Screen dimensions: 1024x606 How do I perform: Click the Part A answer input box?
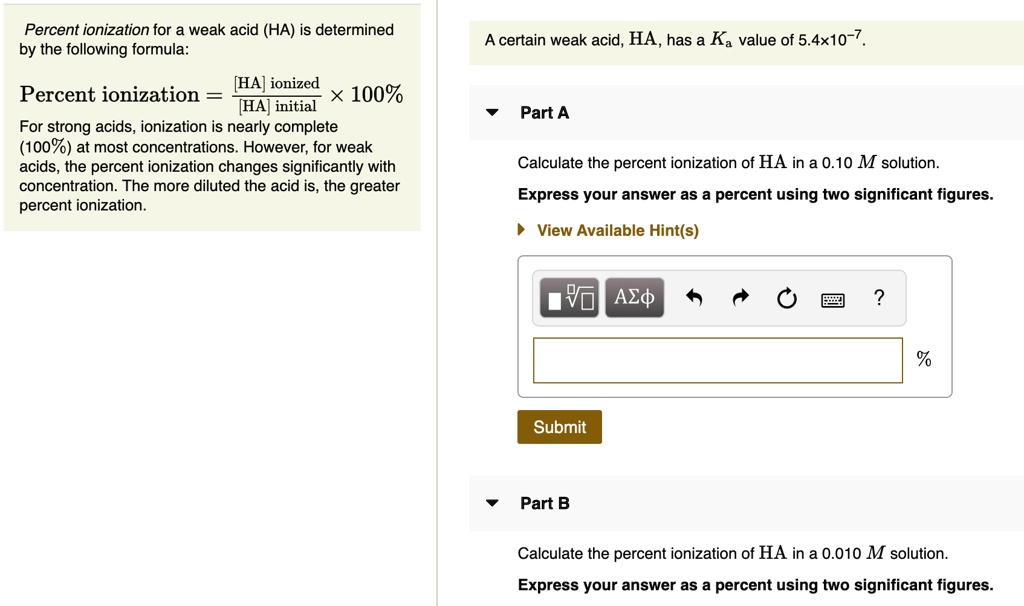(717, 360)
